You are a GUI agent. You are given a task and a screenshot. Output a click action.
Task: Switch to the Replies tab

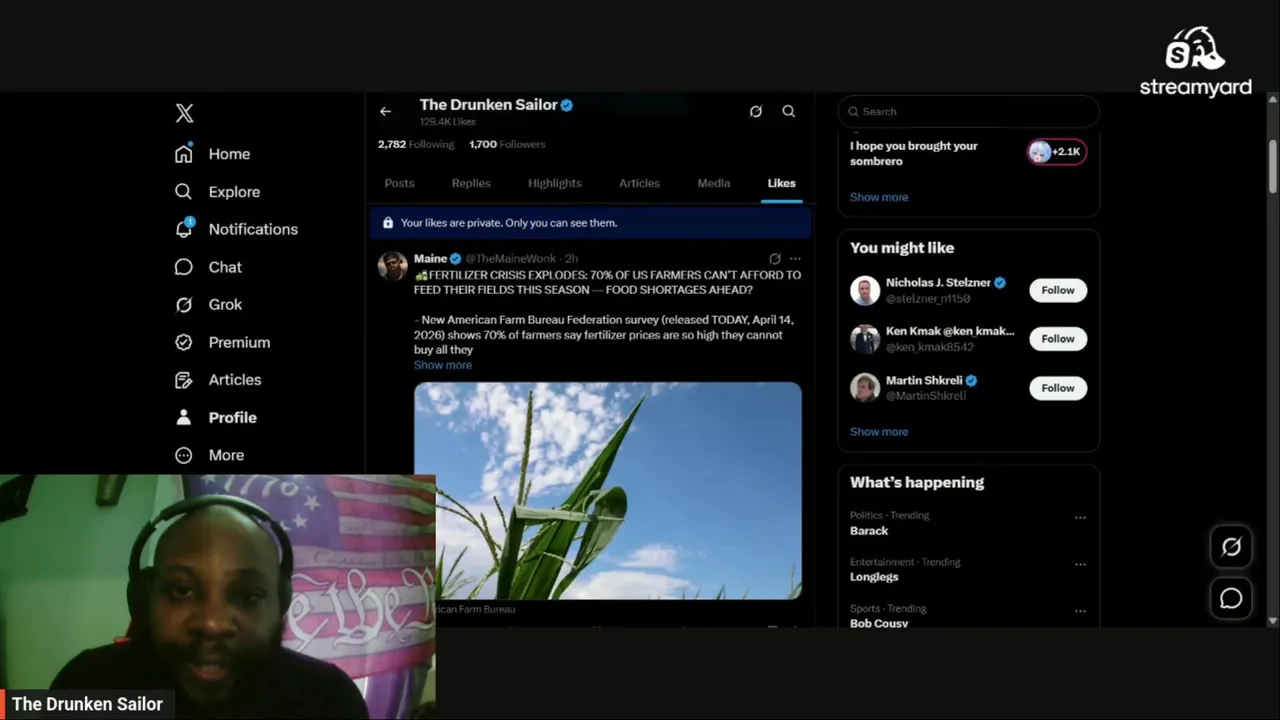(x=471, y=183)
